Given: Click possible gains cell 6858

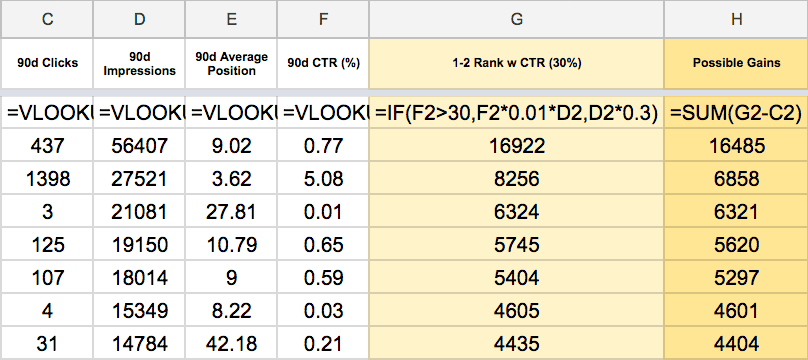Looking at the screenshot, I should pos(736,178).
